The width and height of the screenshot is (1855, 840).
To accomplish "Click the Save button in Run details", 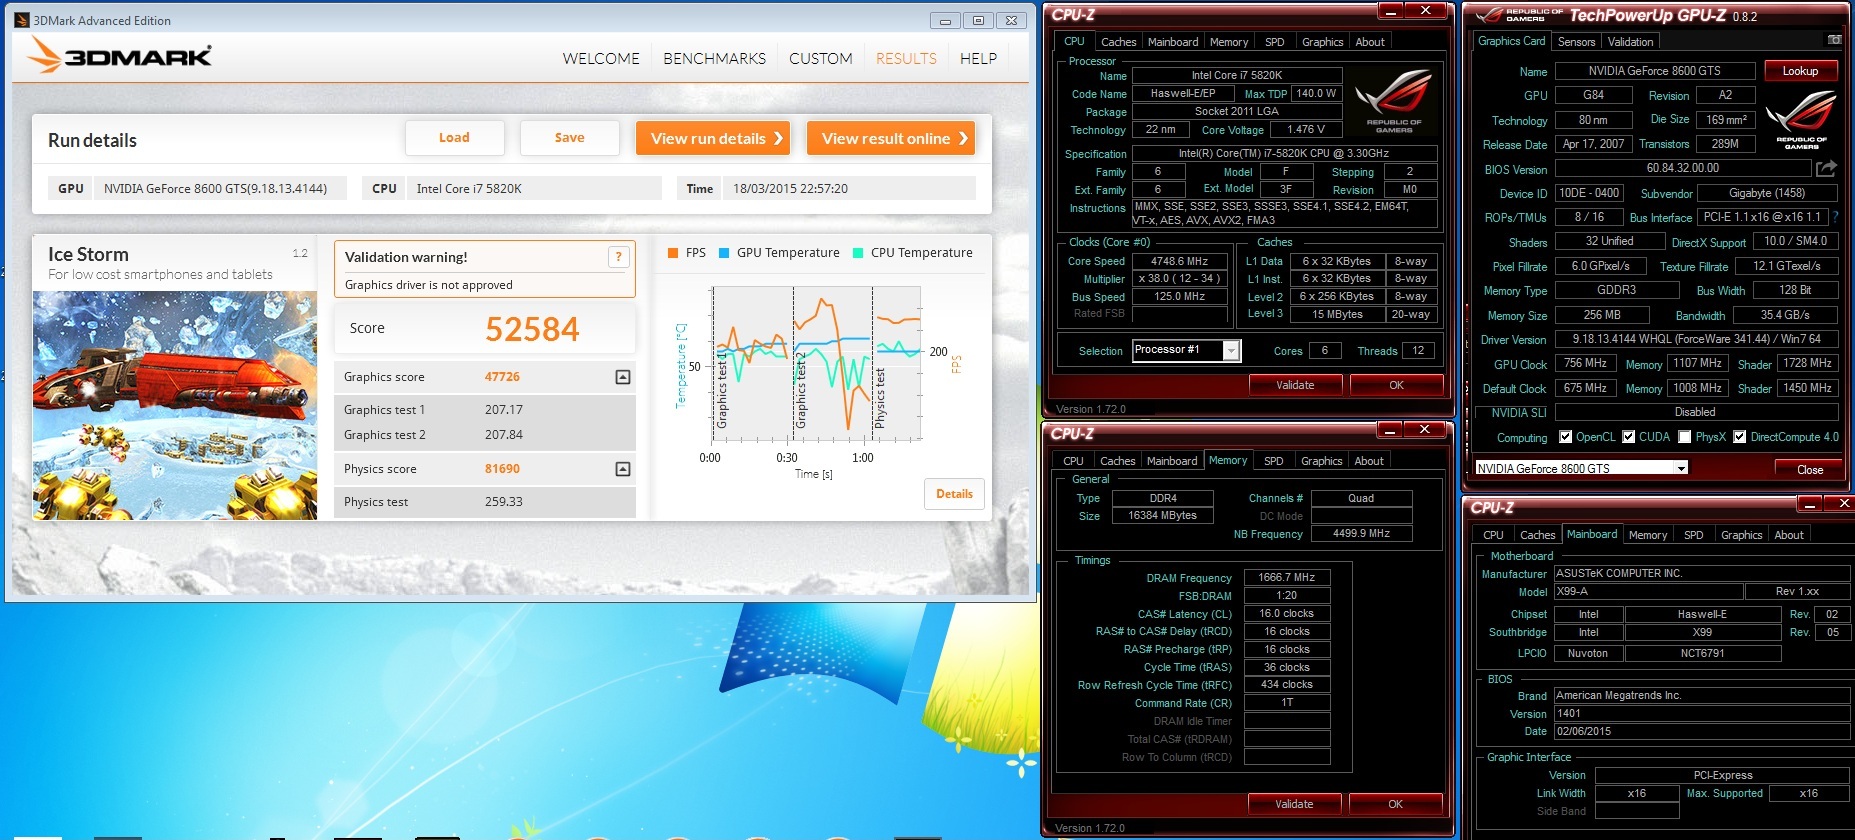I will coord(569,138).
